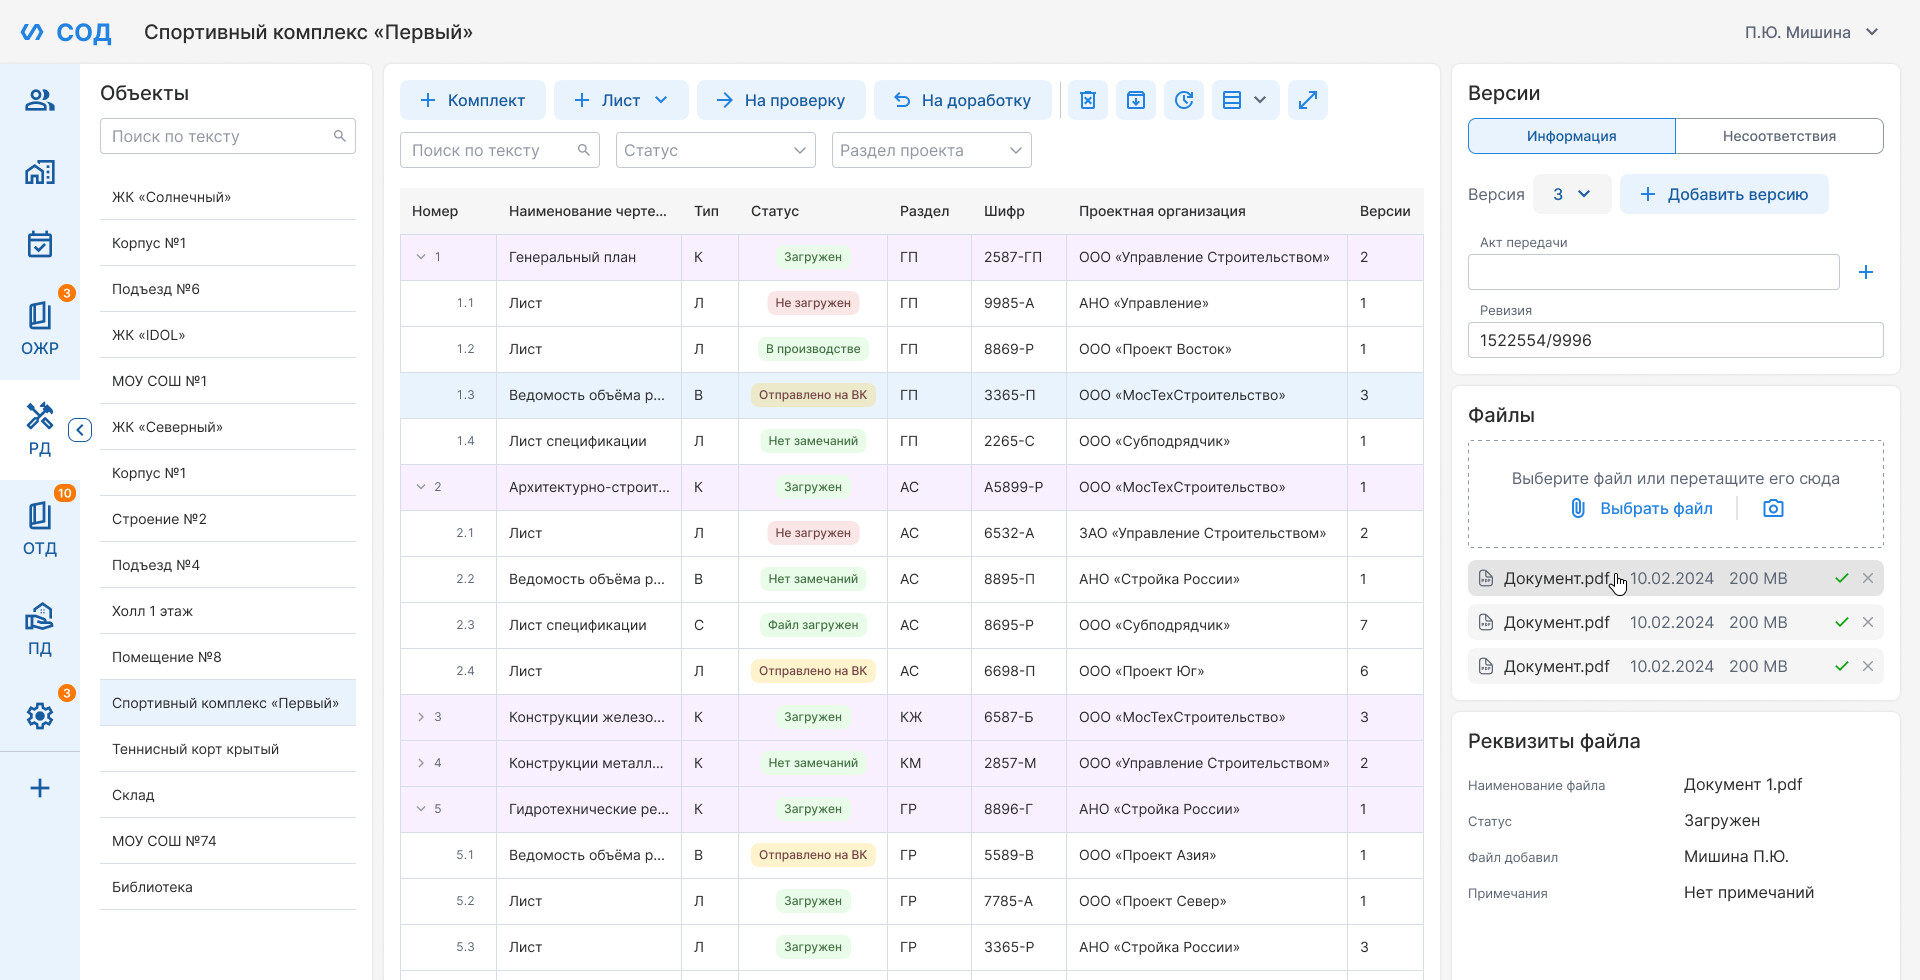Expand table to fullscreen with arrows icon
Screen dimensions: 1920x980
[x=1308, y=100]
